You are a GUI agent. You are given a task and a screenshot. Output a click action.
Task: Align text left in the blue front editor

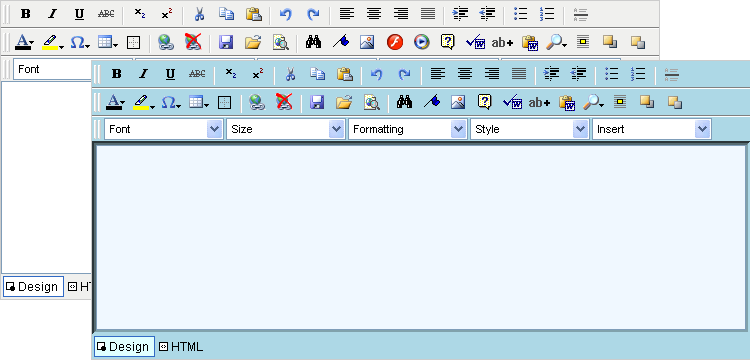point(438,74)
